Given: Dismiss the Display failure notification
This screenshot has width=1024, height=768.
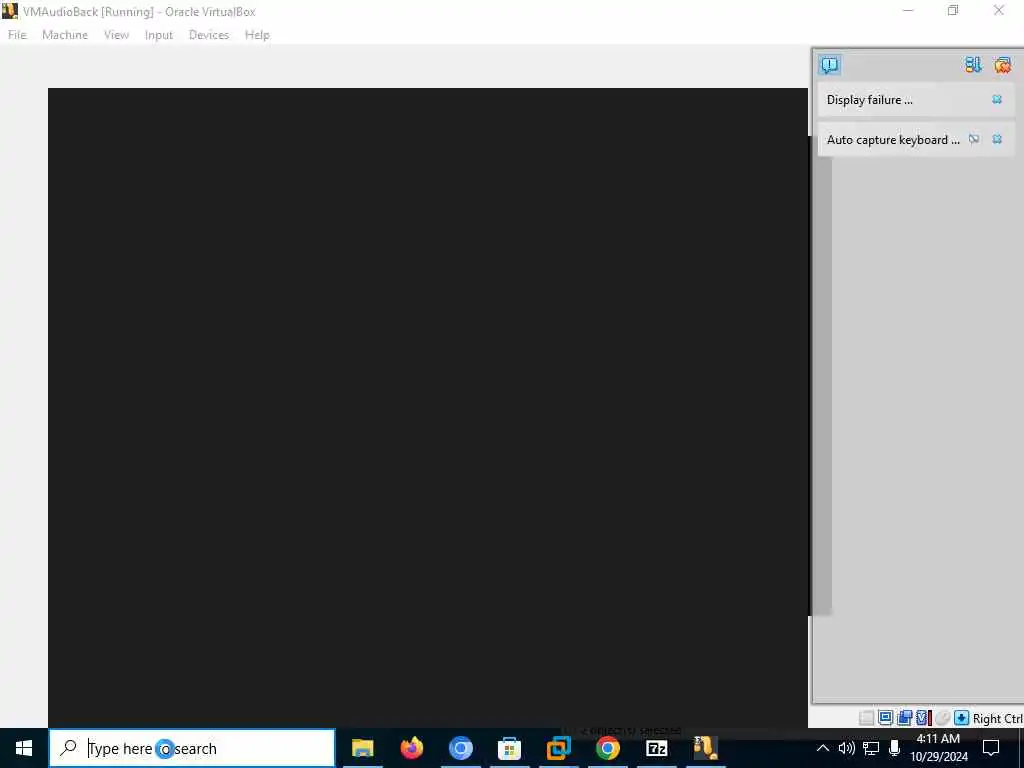Looking at the screenshot, I should 997,99.
